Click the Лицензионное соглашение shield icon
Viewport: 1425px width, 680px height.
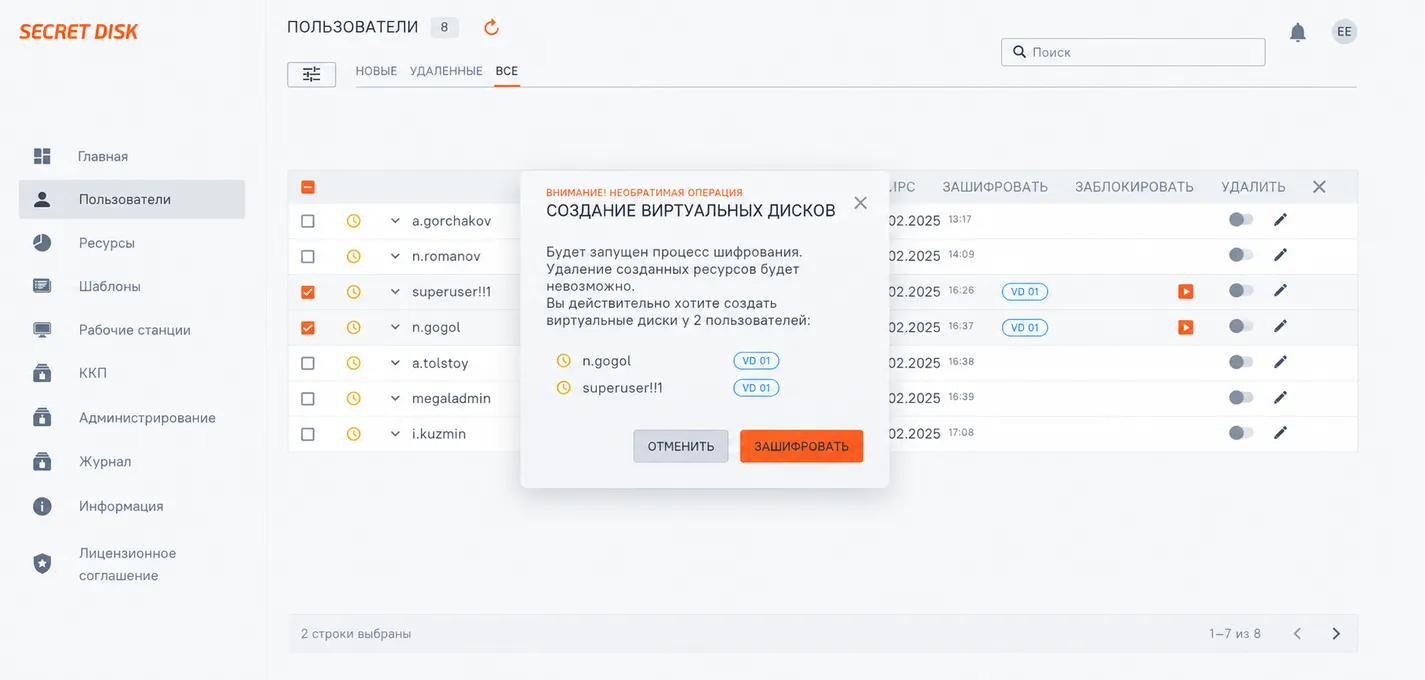[42, 564]
